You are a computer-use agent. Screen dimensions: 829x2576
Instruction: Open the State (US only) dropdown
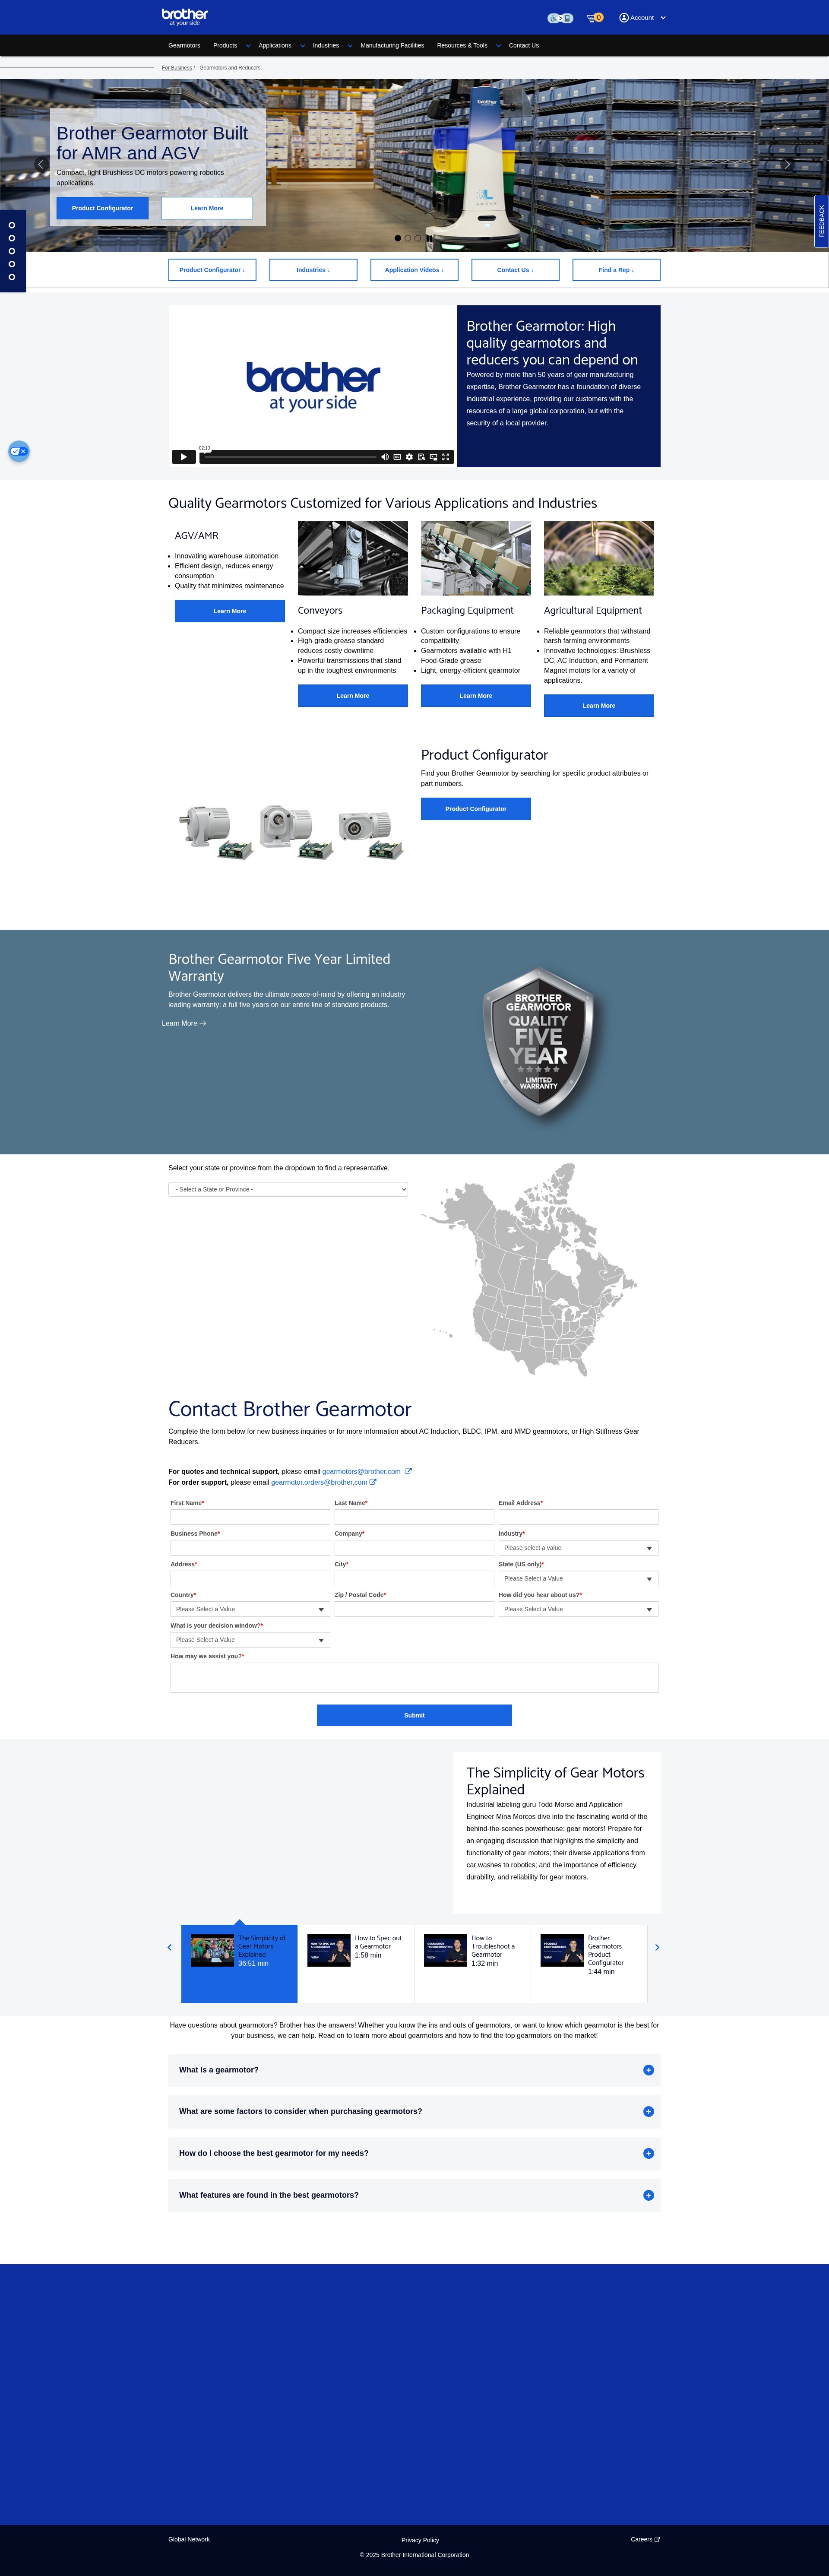click(x=578, y=1578)
